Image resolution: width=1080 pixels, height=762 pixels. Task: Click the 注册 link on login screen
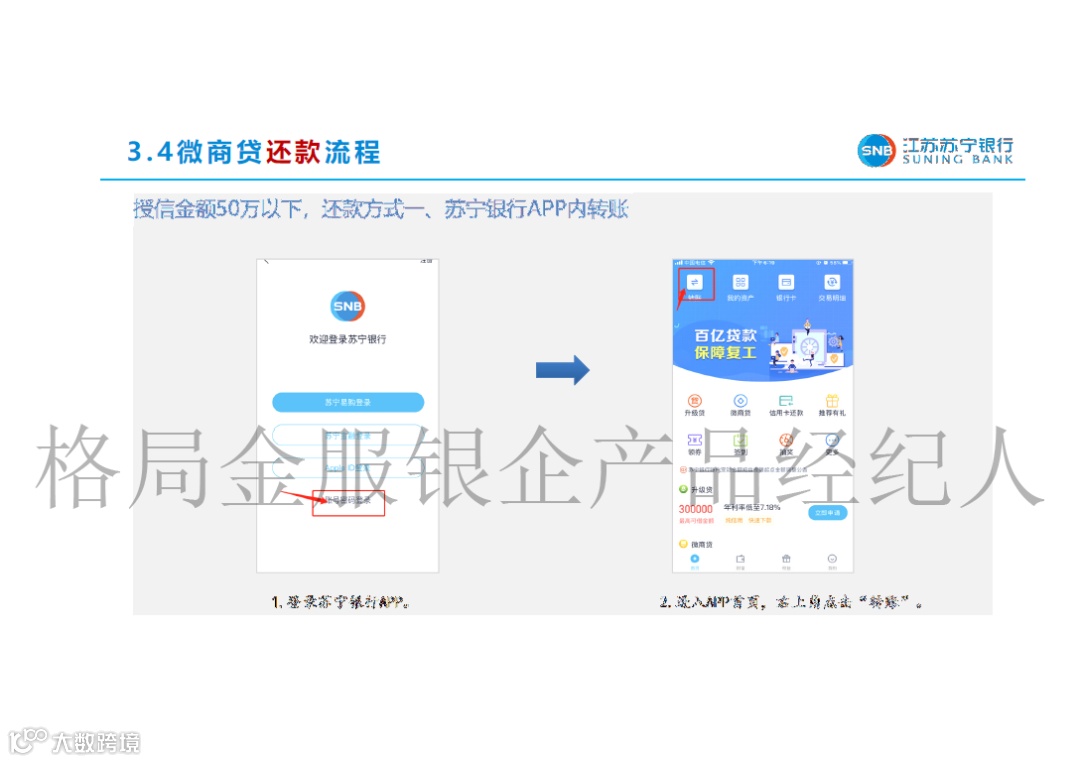[x=426, y=262]
